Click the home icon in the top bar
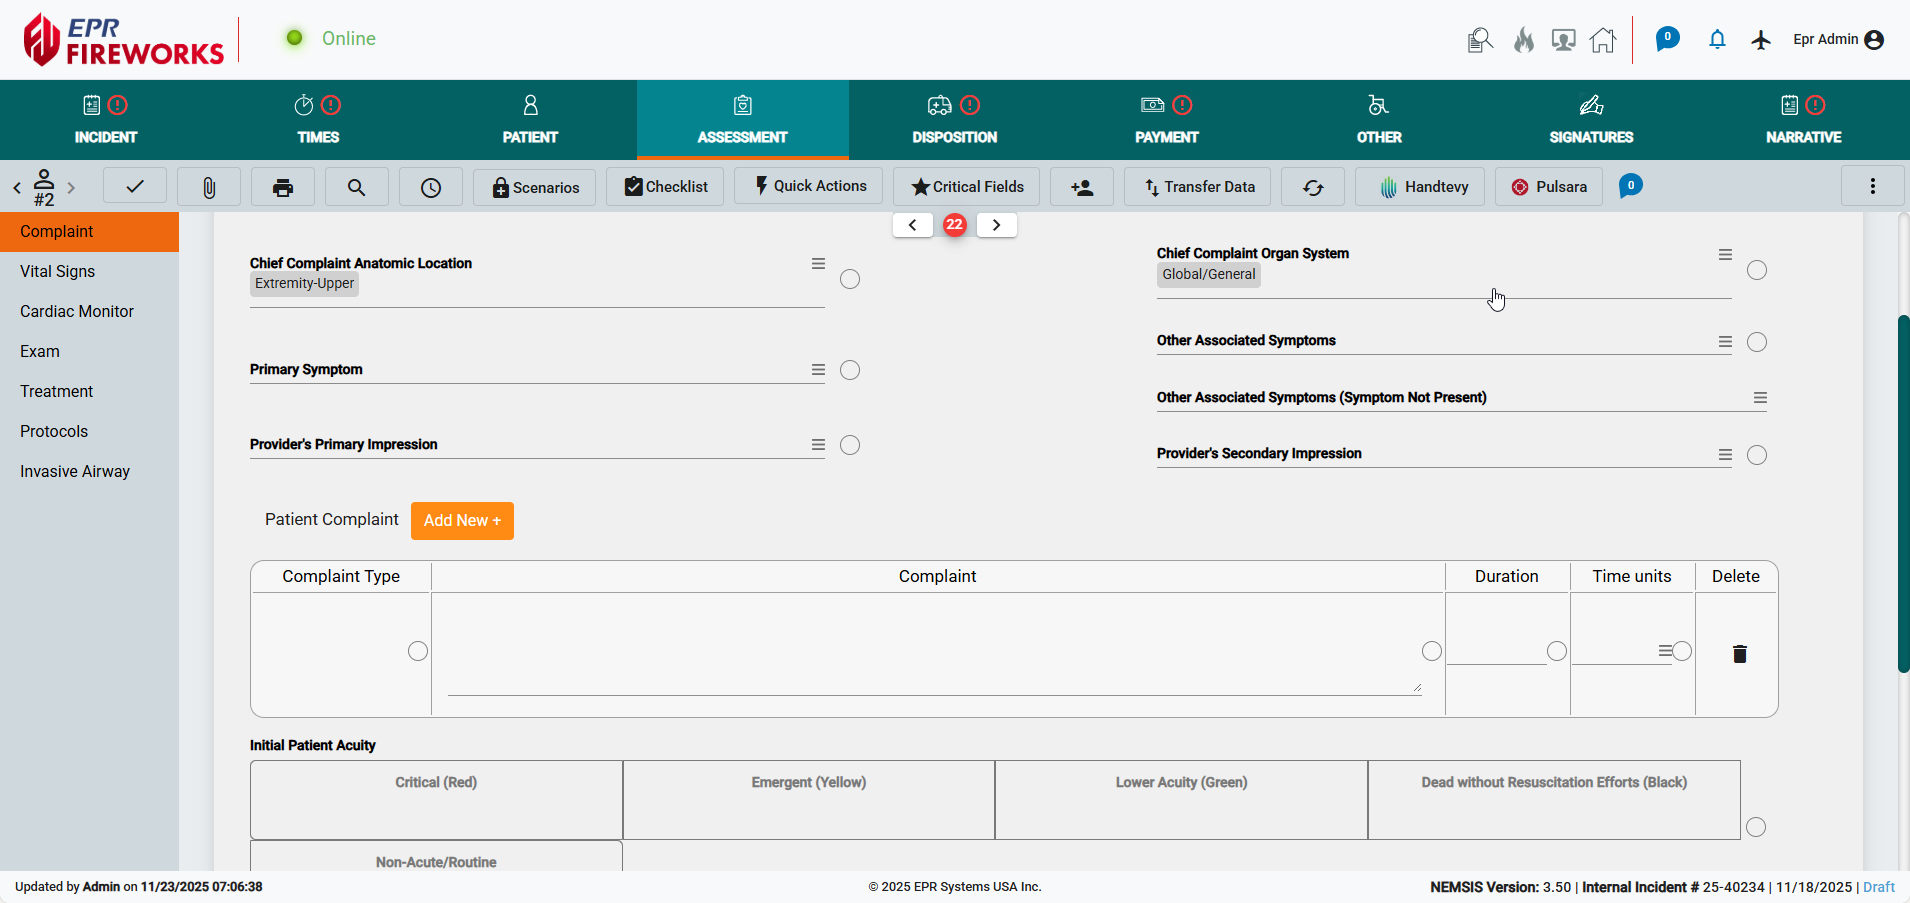This screenshot has width=1910, height=903. tap(1603, 40)
